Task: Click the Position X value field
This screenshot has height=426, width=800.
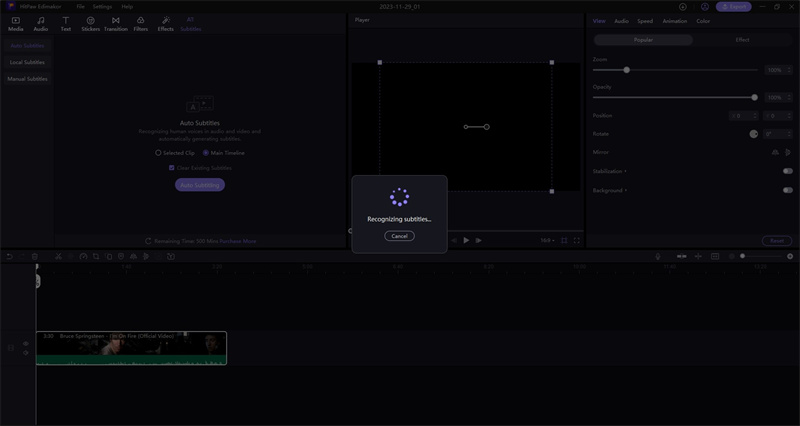Action: [743, 116]
